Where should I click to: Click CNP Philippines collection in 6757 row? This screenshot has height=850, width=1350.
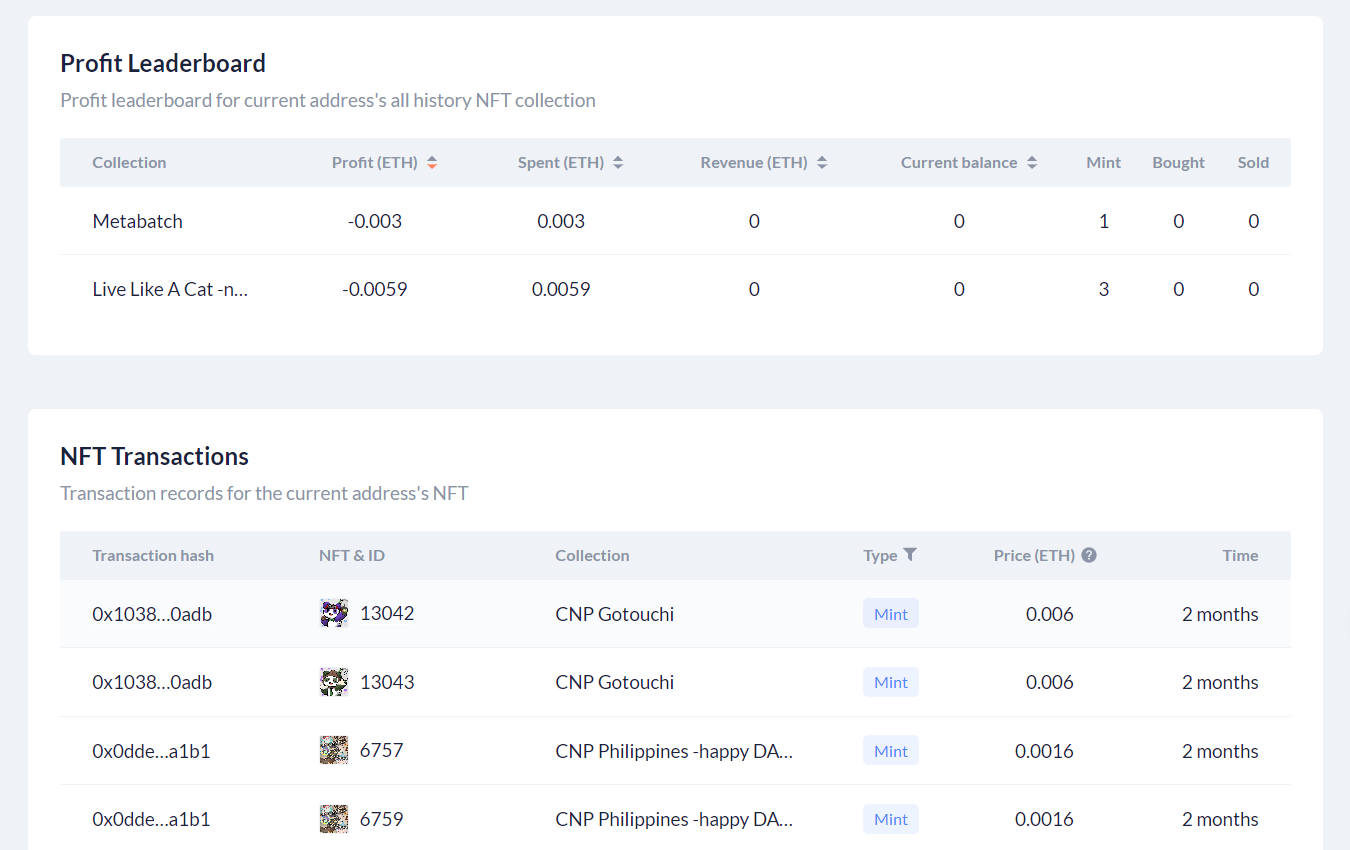[674, 751]
